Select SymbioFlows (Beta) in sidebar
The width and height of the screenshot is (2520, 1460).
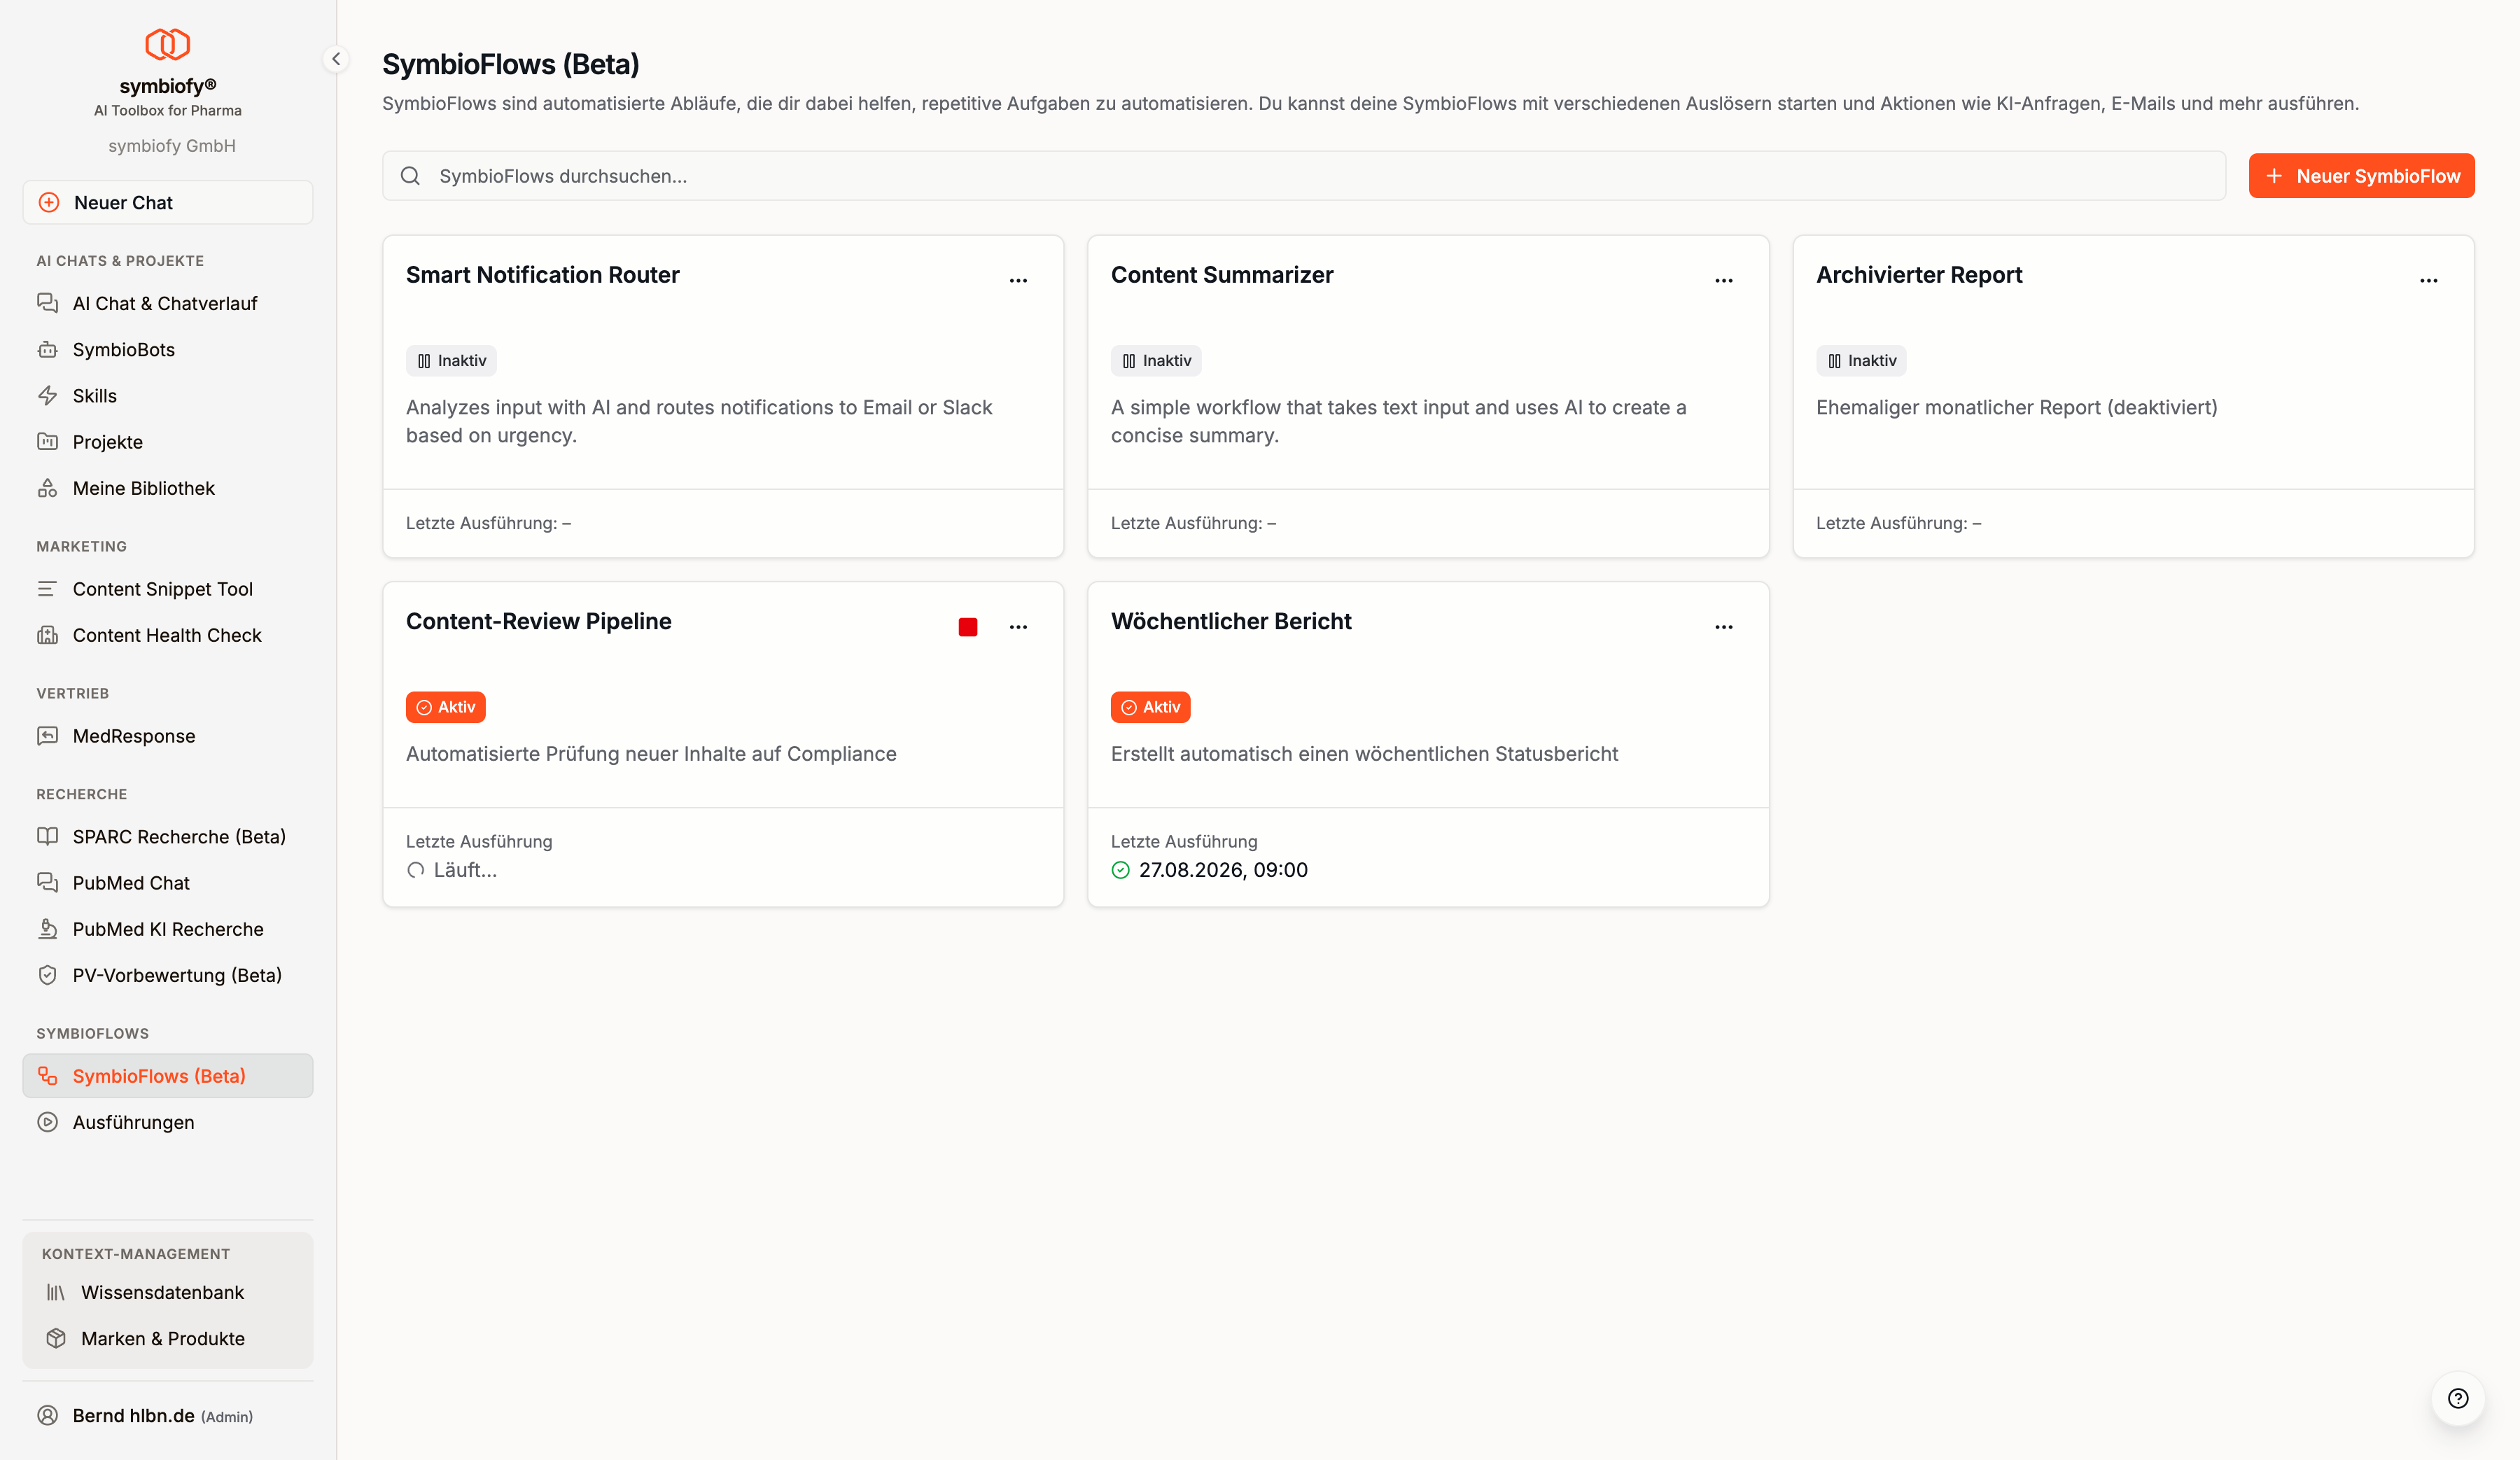[168, 1076]
